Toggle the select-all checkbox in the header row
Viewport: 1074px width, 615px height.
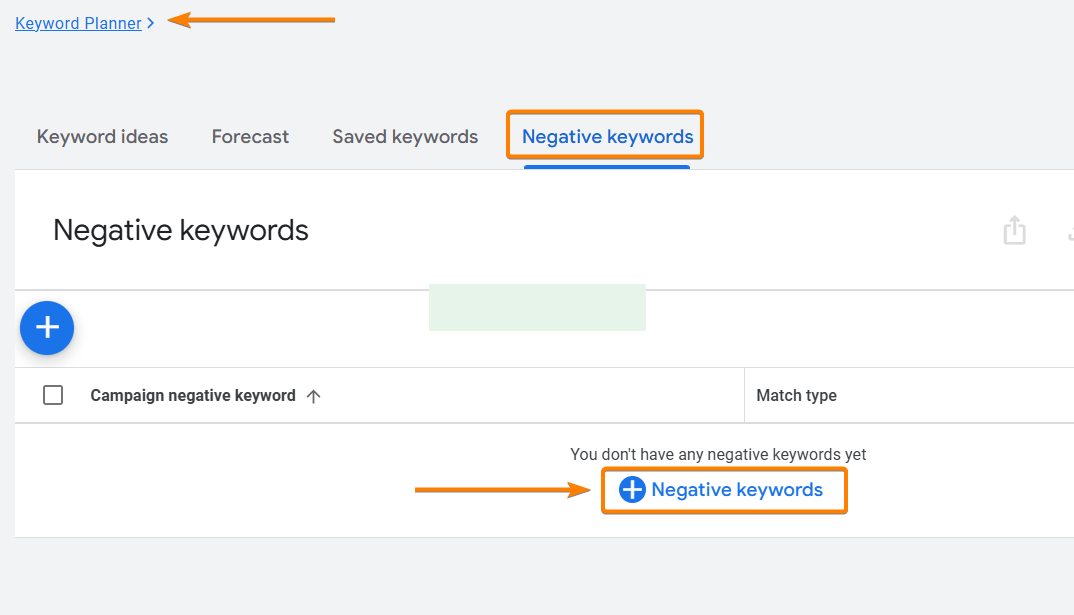pos(53,394)
